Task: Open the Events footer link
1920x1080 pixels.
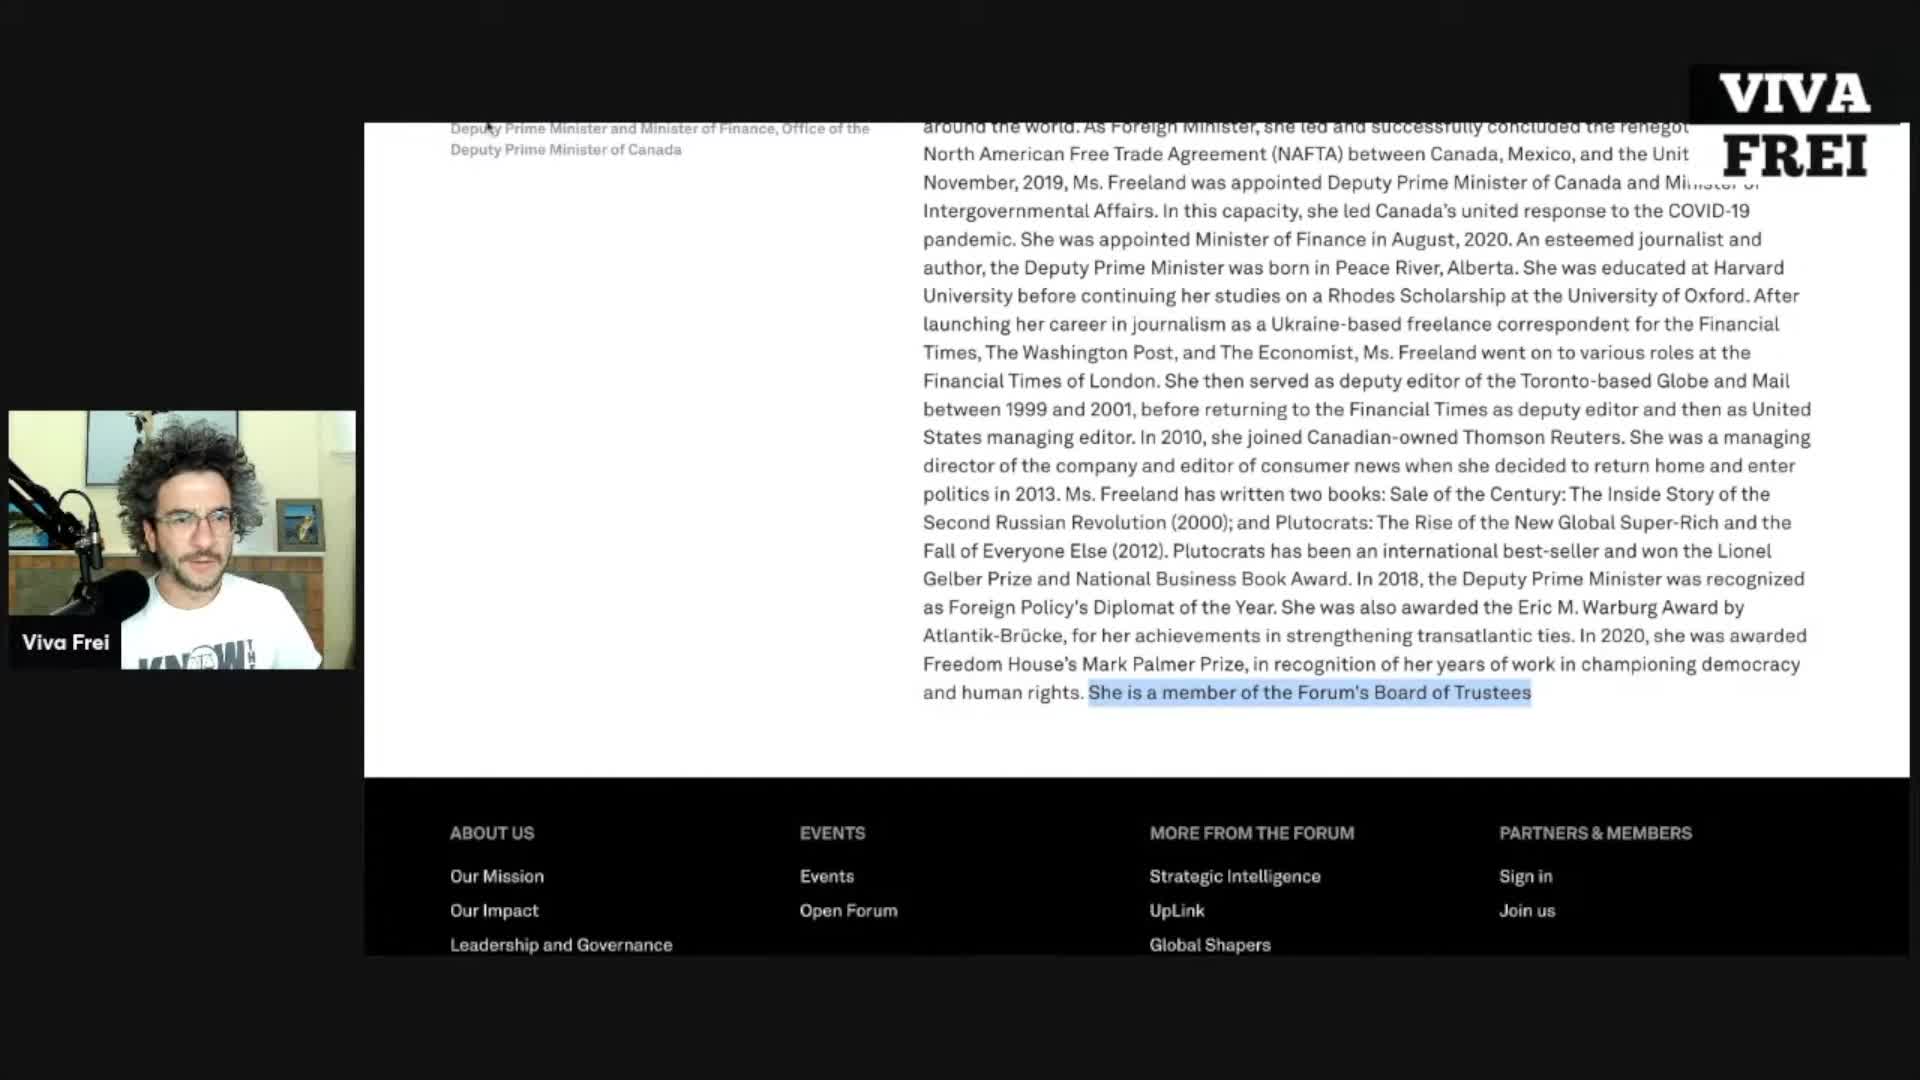Action: coord(827,876)
